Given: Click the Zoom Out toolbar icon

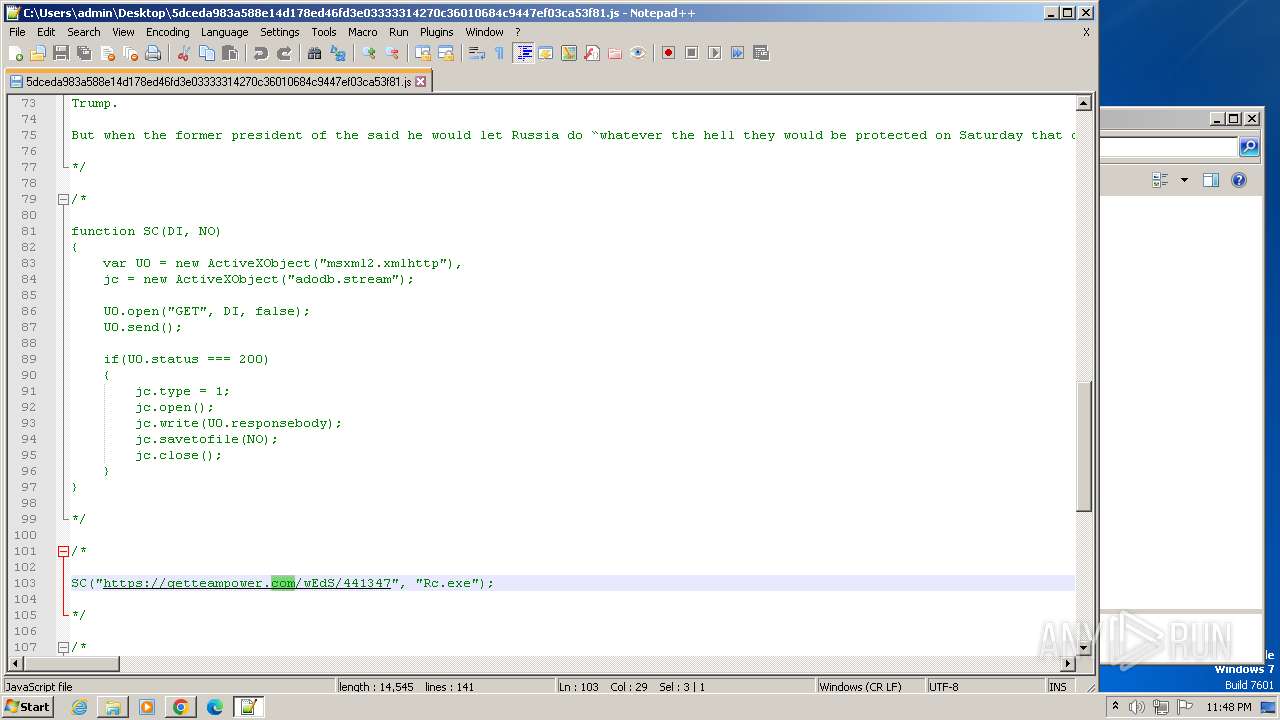Looking at the screenshot, I should (392, 53).
